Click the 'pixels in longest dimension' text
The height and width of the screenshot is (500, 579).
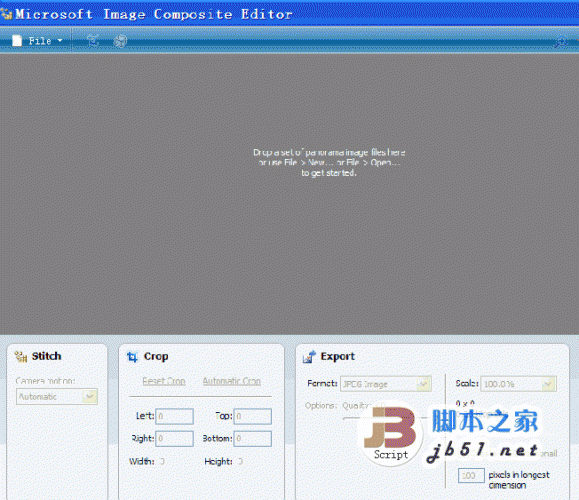tap(519, 480)
